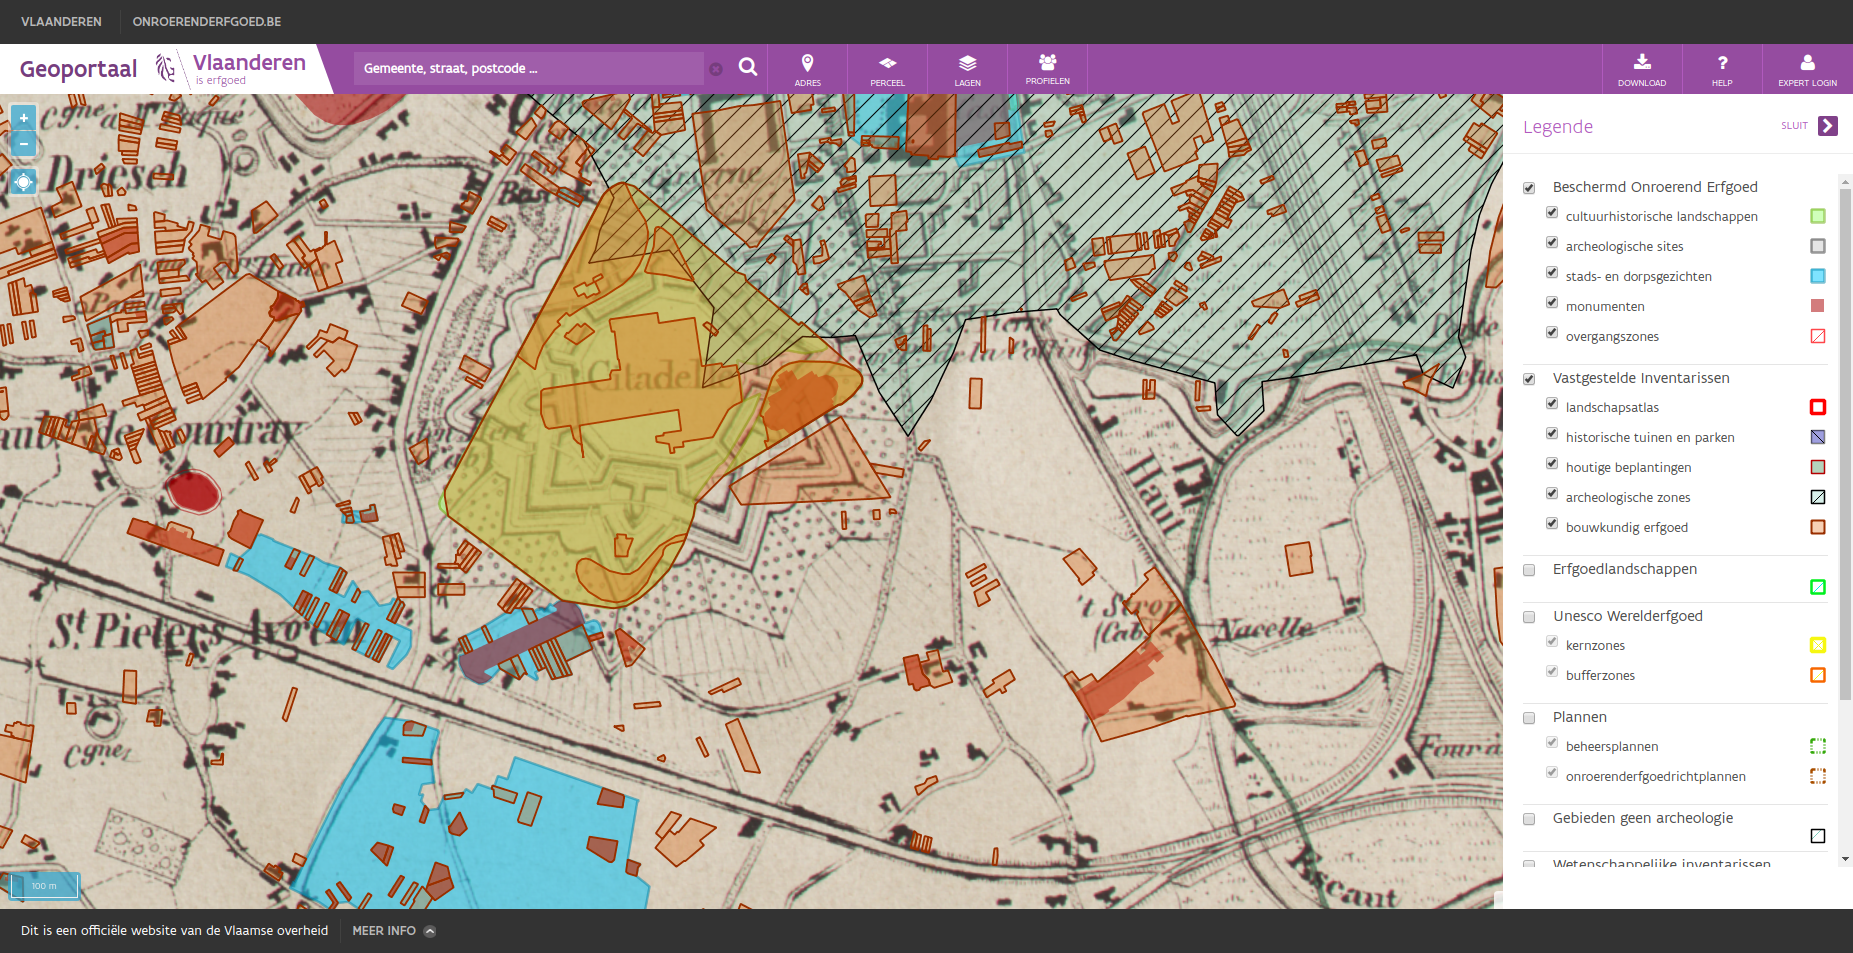The width and height of the screenshot is (1853, 953).
Task: Open the Vlaanderen top bar link
Action: point(61,22)
